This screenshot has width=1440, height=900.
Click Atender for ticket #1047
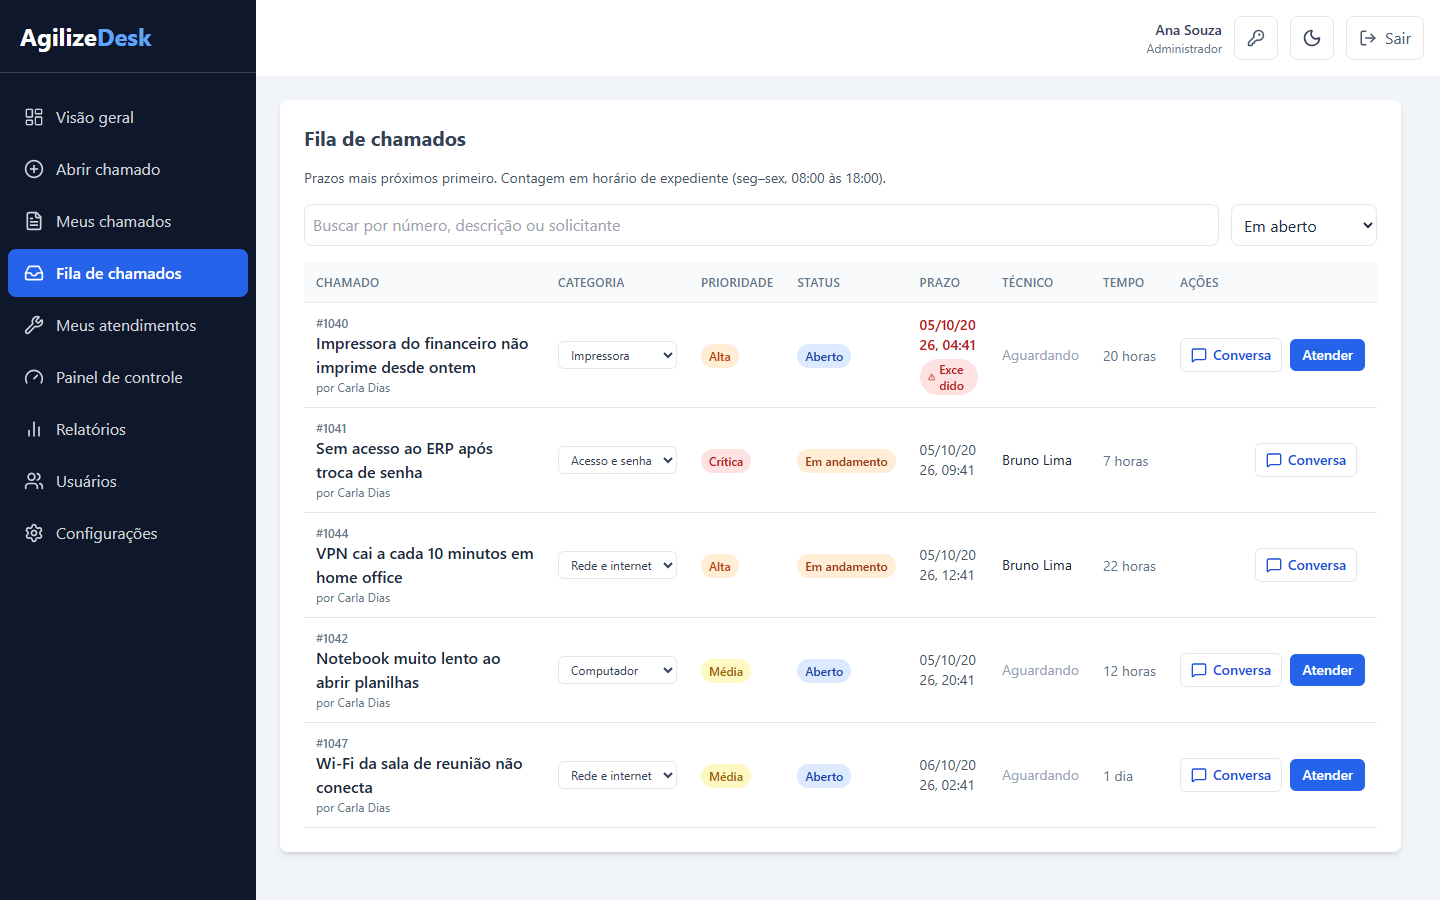(x=1327, y=775)
